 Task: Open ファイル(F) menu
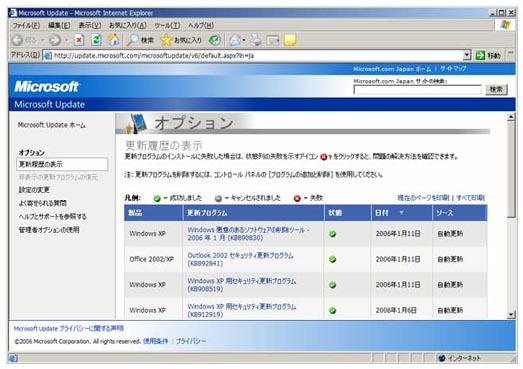[26, 25]
